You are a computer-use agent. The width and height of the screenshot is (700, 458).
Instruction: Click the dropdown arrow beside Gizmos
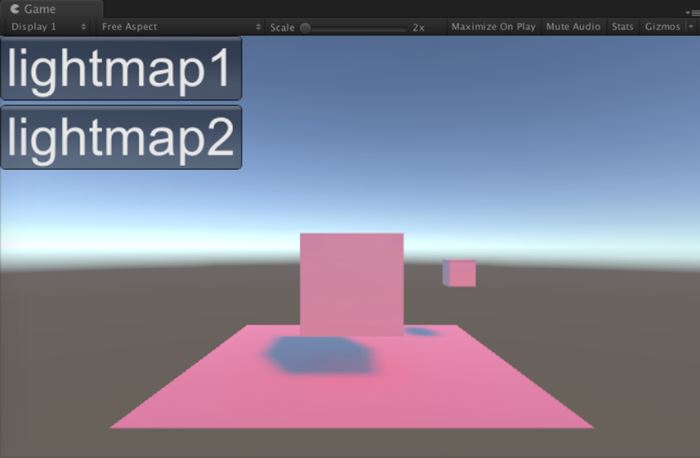(x=688, y=27)
